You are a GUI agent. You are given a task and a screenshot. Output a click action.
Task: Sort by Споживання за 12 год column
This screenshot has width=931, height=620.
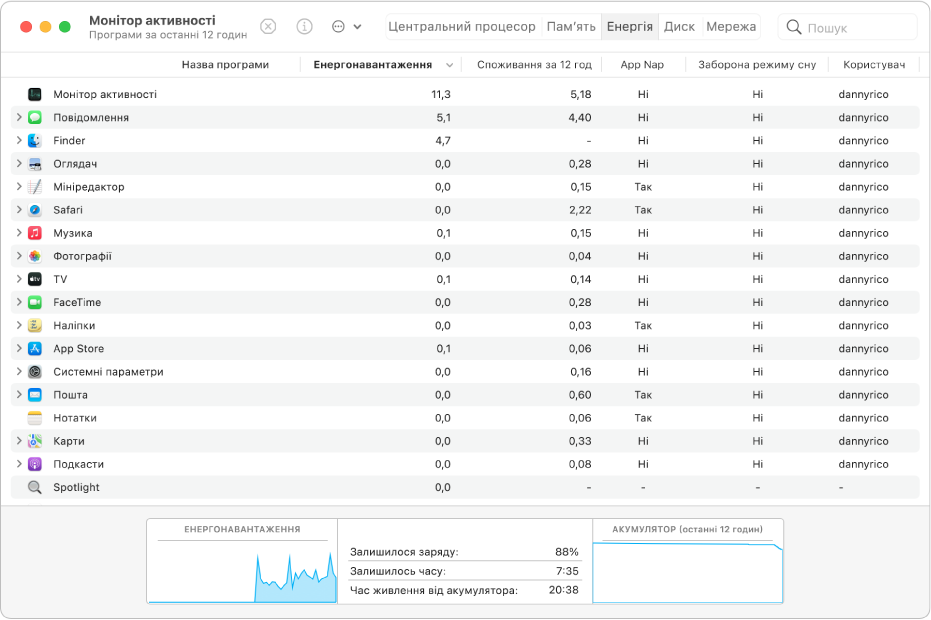click(534, 65)
